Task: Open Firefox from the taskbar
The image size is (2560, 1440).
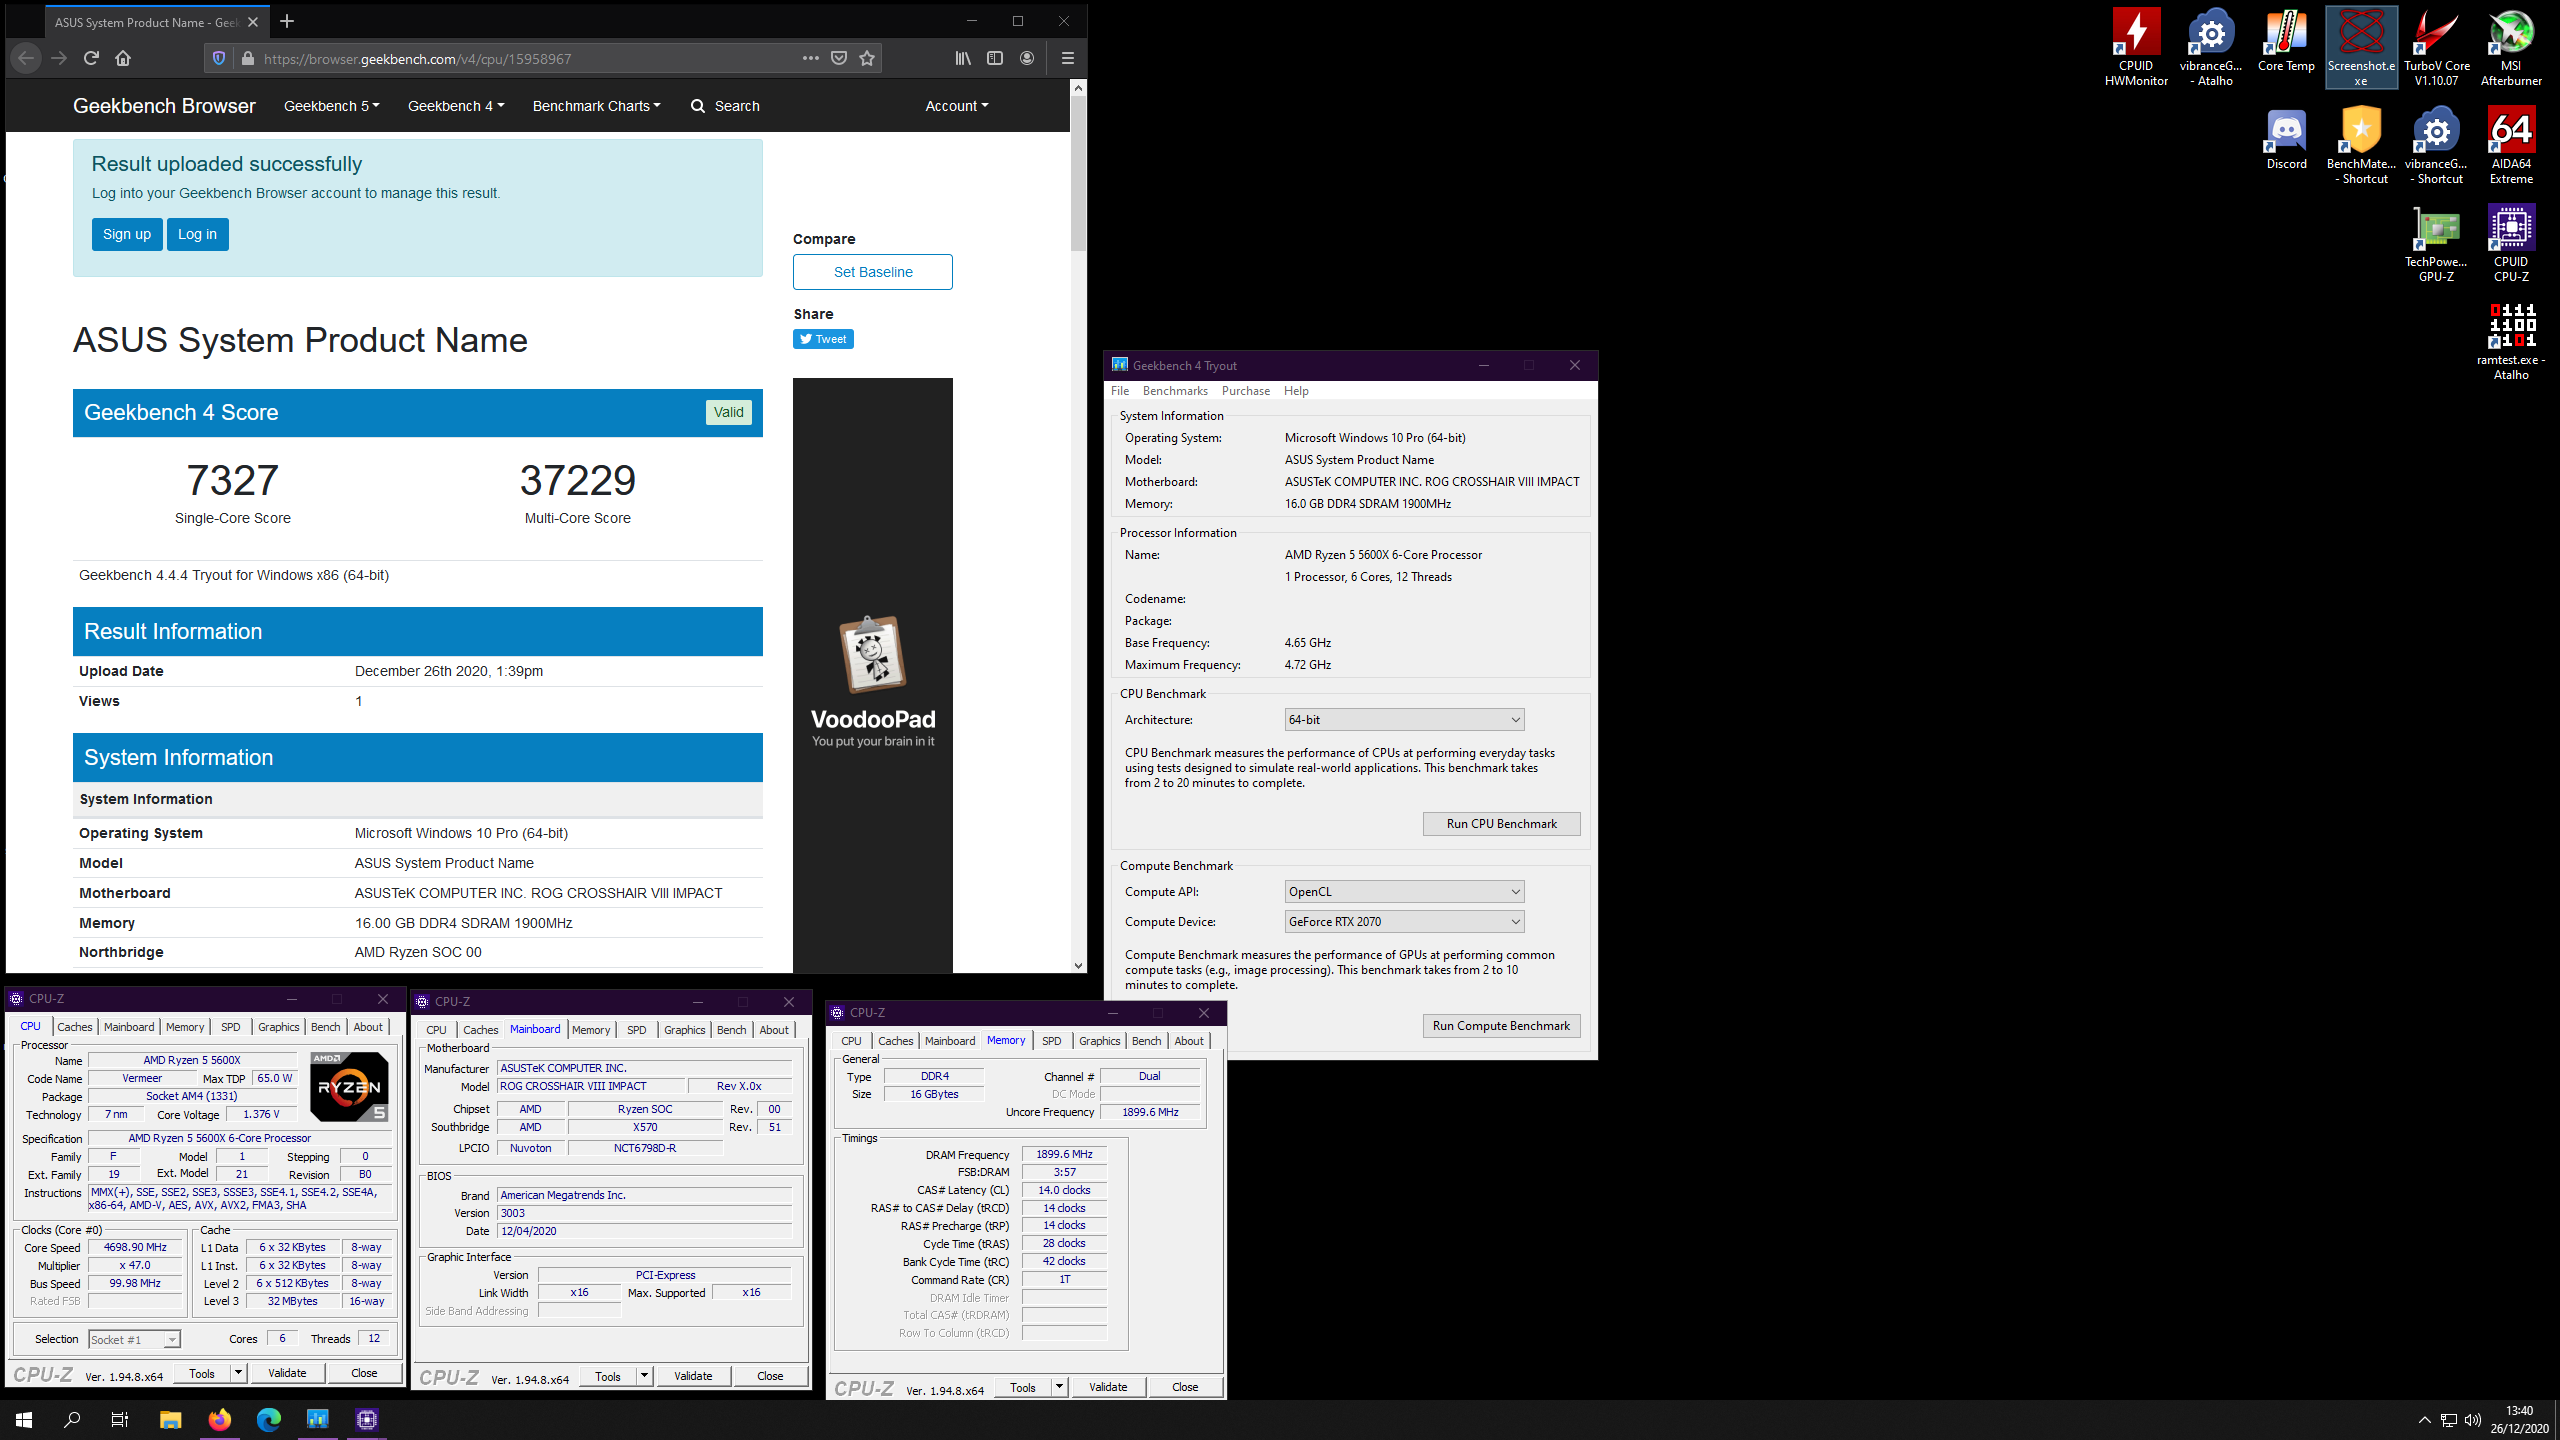Action: (x=220, y=1420)
